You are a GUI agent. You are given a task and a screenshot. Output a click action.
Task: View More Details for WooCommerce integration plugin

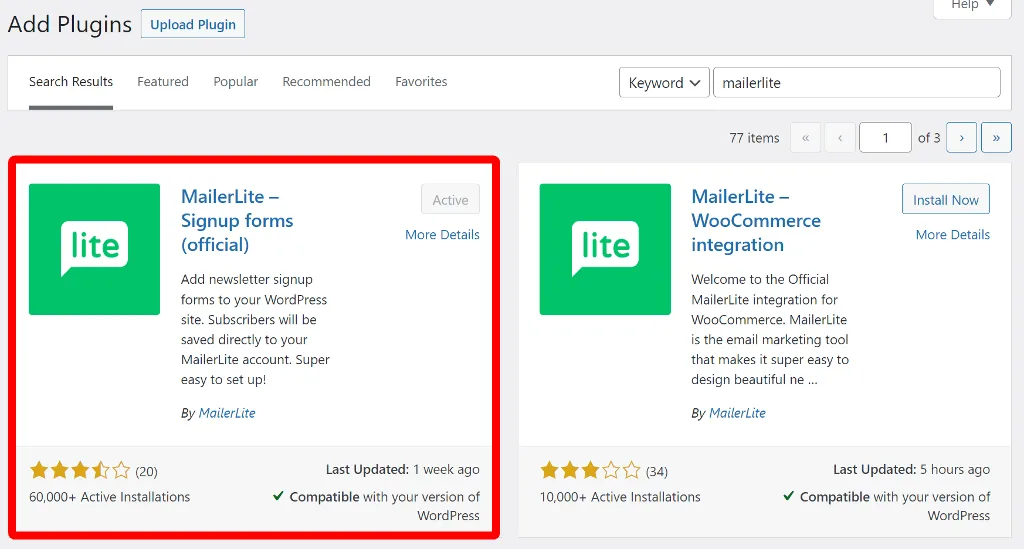(953, 234)
